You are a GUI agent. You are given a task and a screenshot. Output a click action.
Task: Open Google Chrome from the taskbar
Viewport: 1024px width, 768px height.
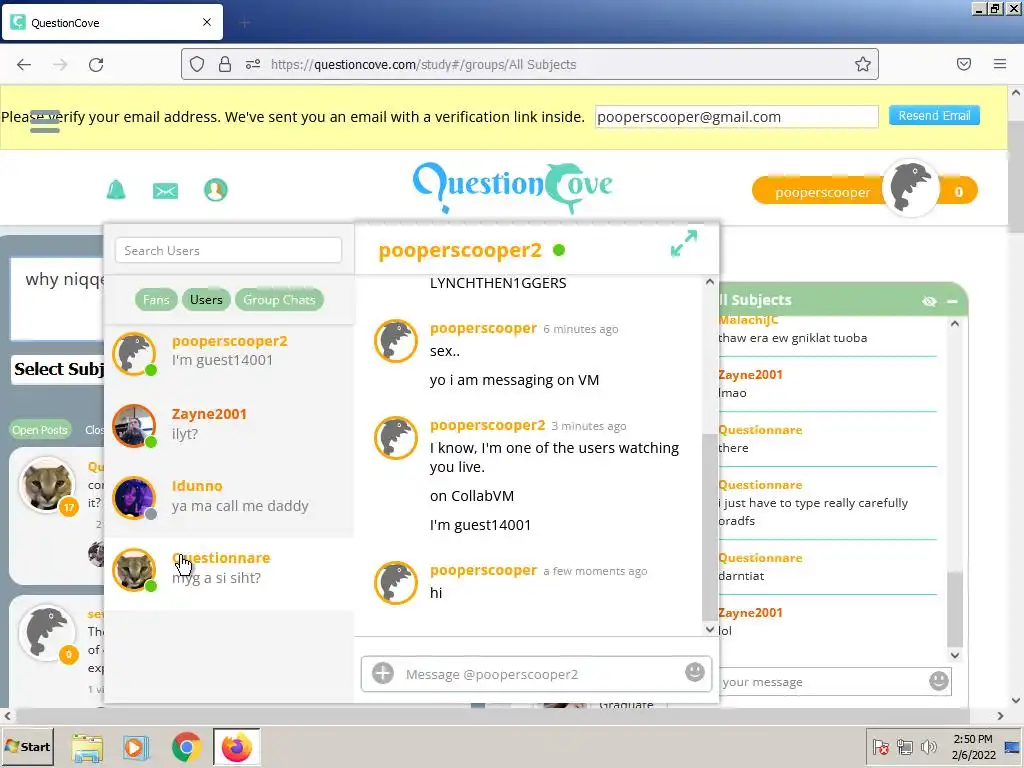pos(187,747)
